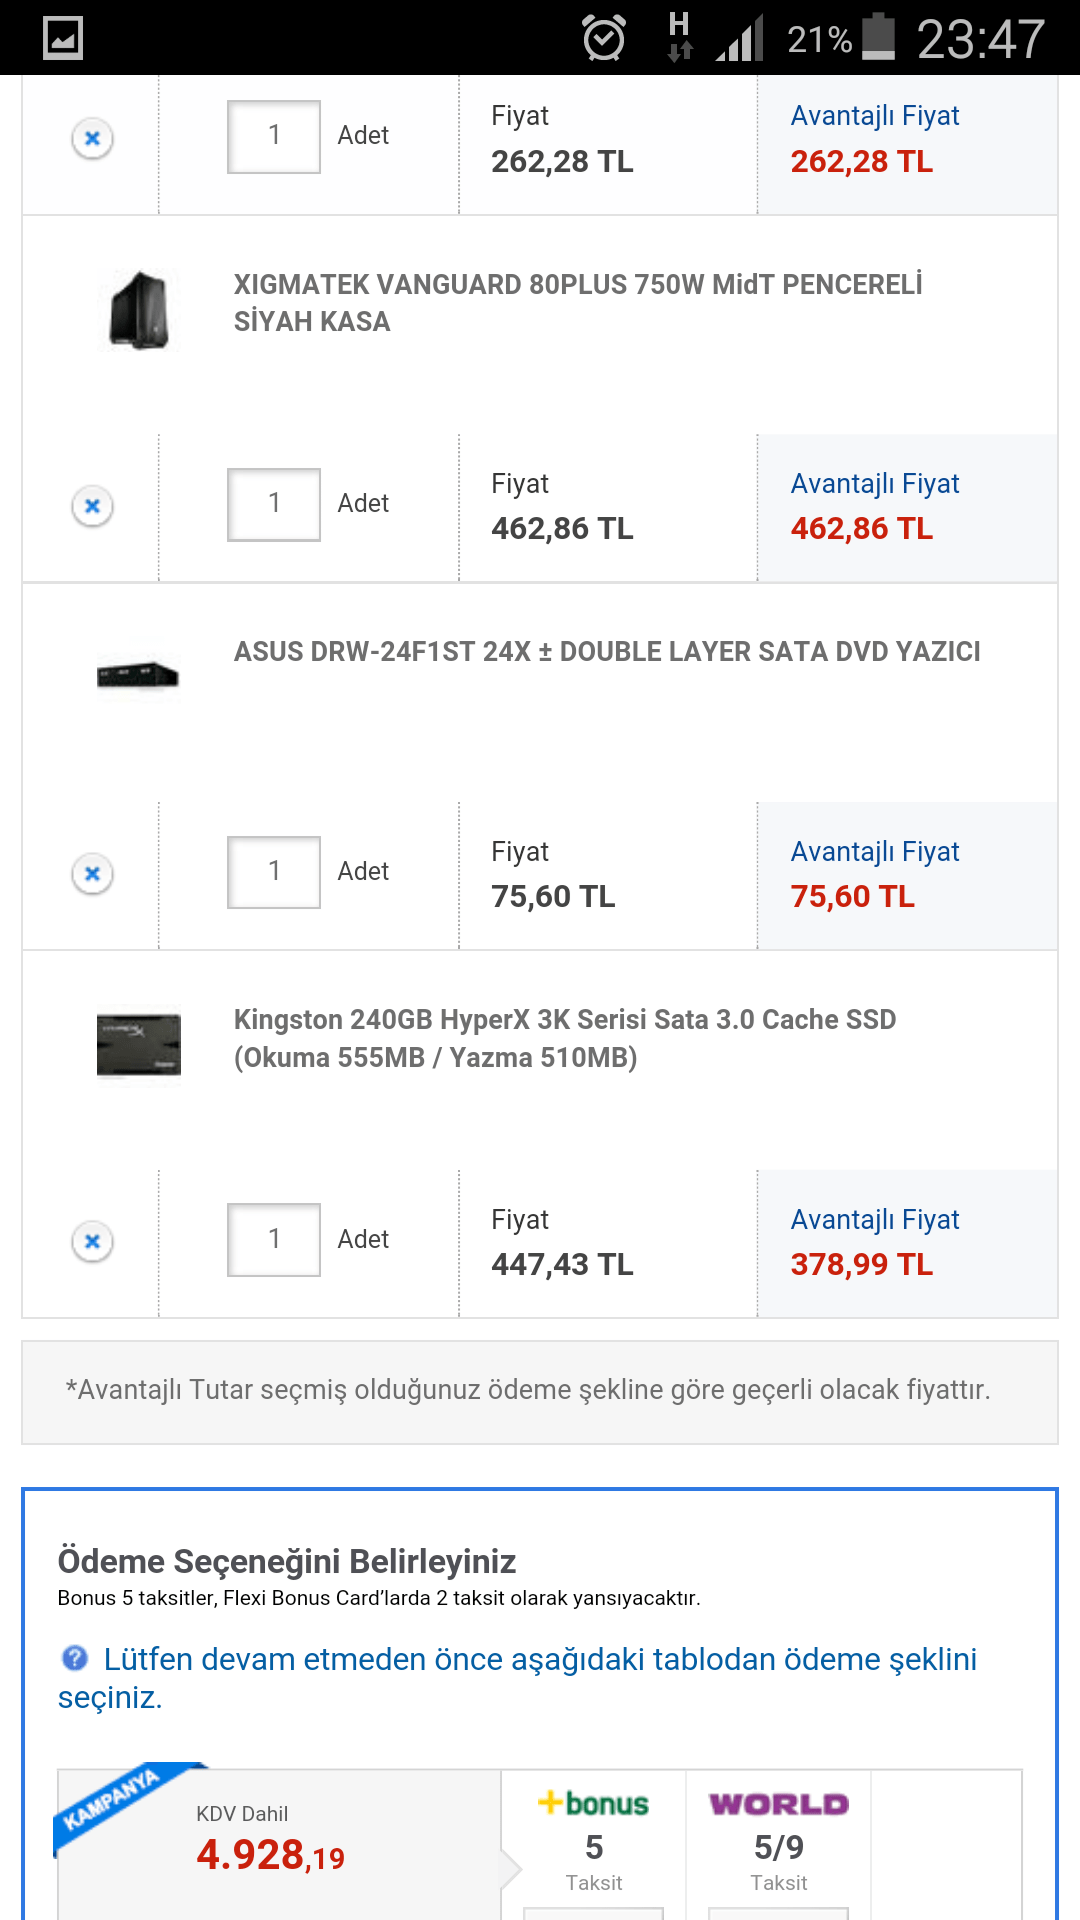Remove the Kingston HyperX SSD from cart
This screenshot has width=1080, height=1920.
(92, 1242)
